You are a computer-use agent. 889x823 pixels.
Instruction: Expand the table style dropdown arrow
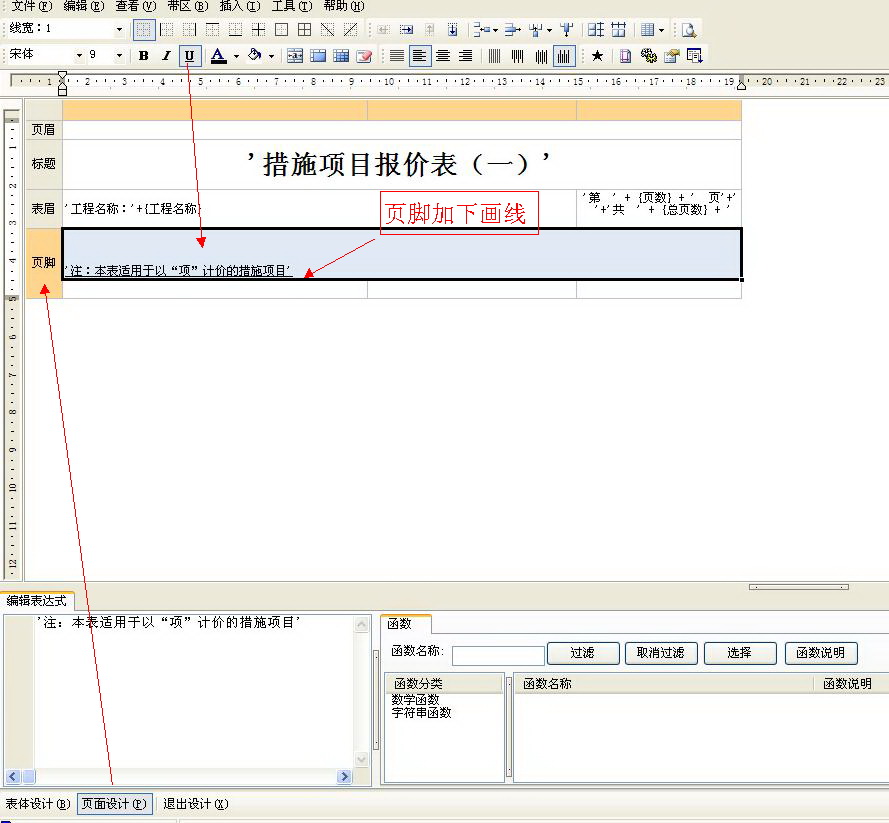click(x=661, y=29)
